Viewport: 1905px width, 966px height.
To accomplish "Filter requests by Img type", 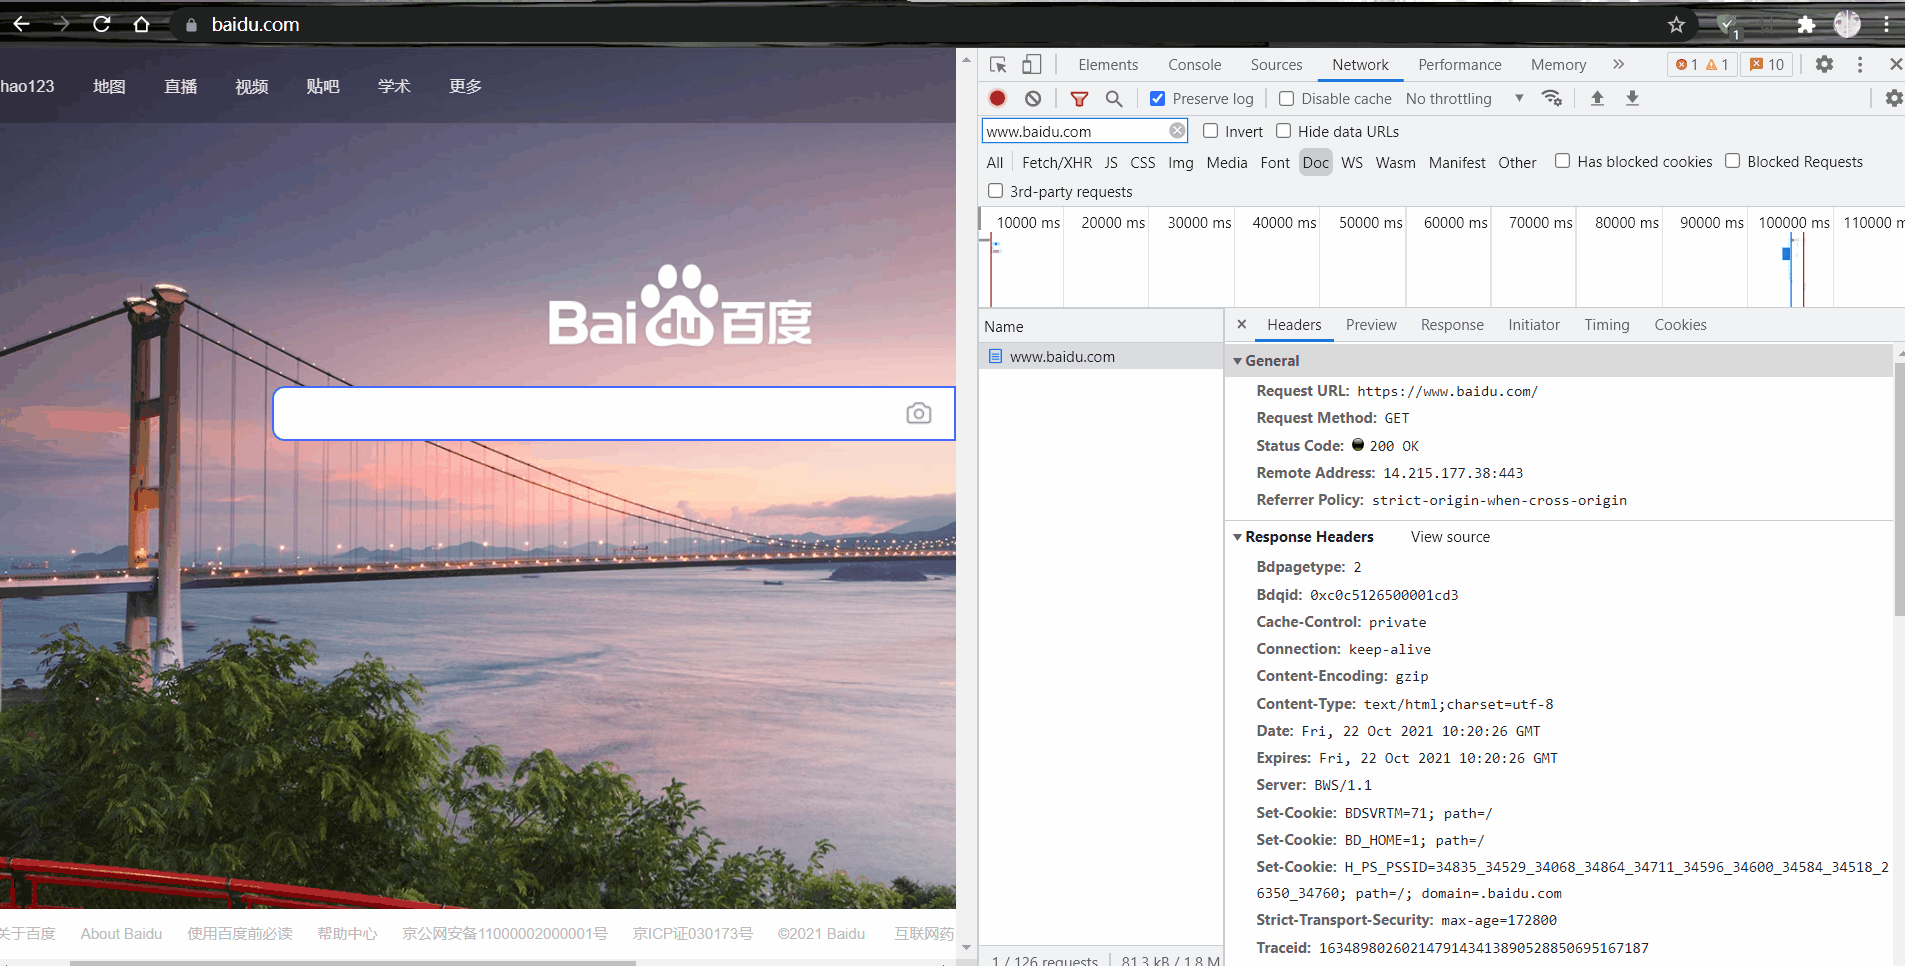I will point(1181,163).
